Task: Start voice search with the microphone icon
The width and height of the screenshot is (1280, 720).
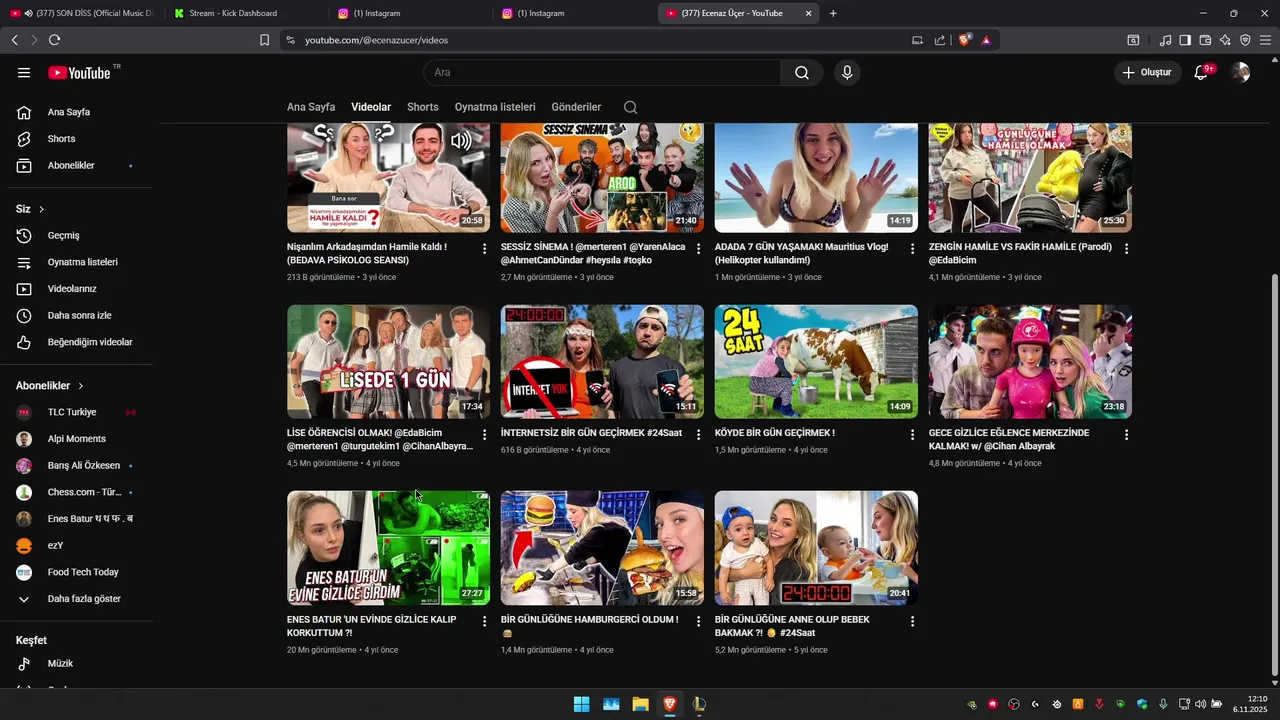Action: [847, 73]
